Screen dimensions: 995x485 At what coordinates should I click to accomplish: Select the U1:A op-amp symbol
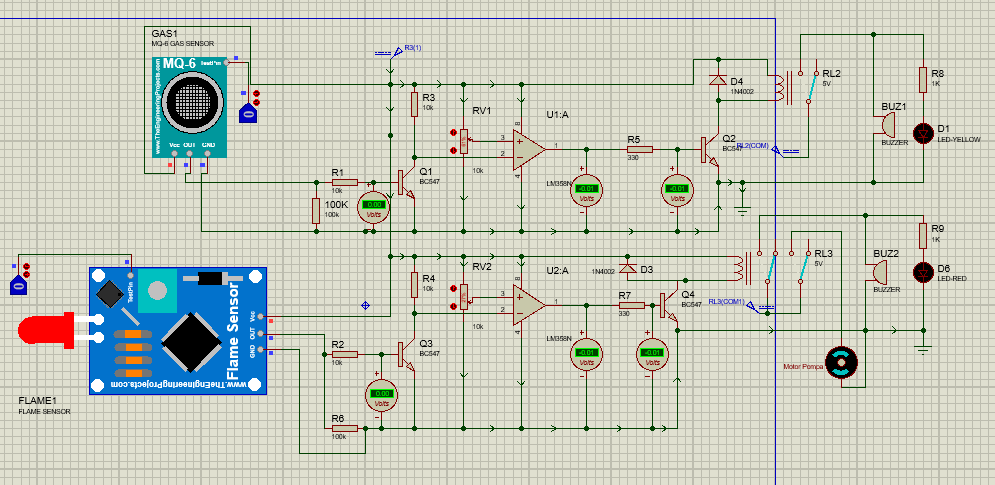[x=529, y=150]
